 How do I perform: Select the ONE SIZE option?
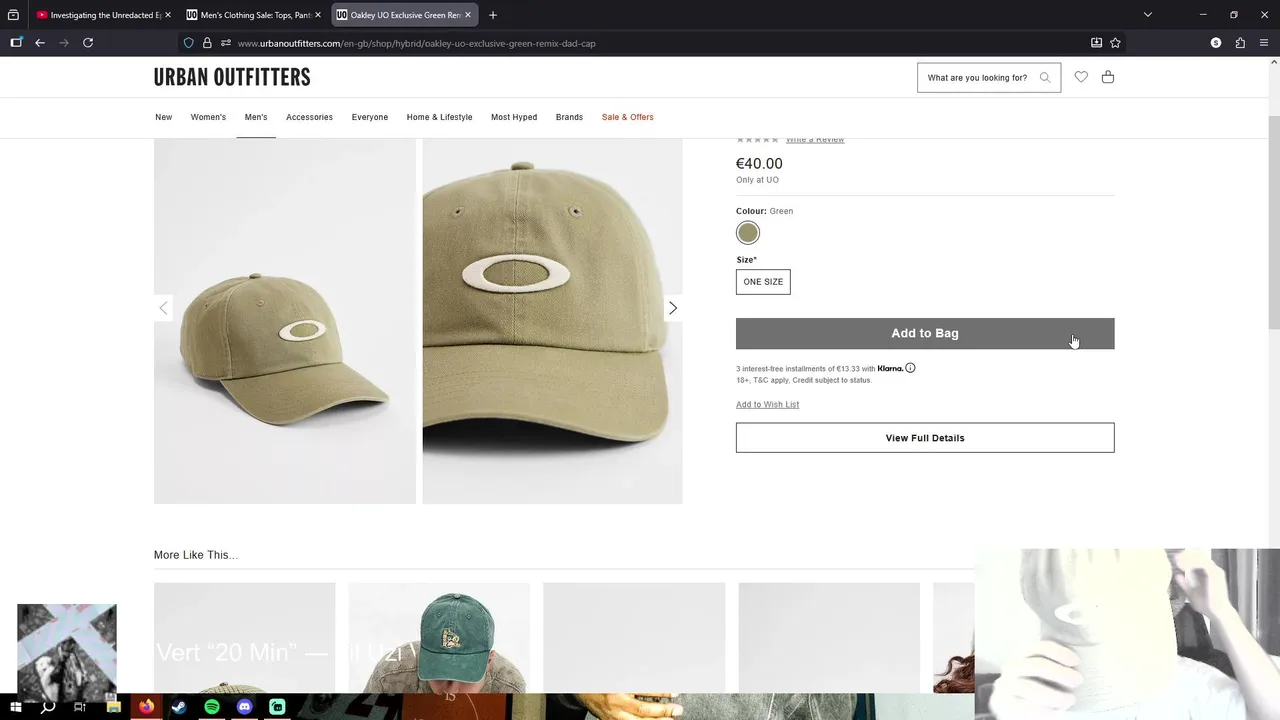[763, 282]
